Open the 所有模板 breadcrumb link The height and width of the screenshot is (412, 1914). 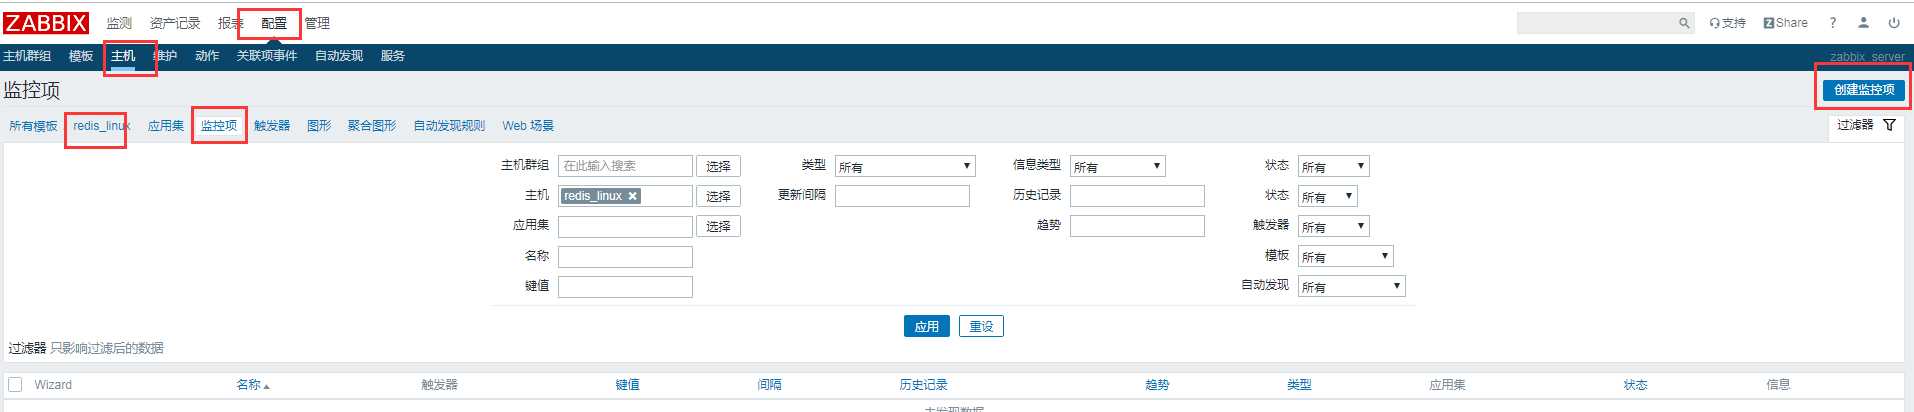click(x=33, y=126)
